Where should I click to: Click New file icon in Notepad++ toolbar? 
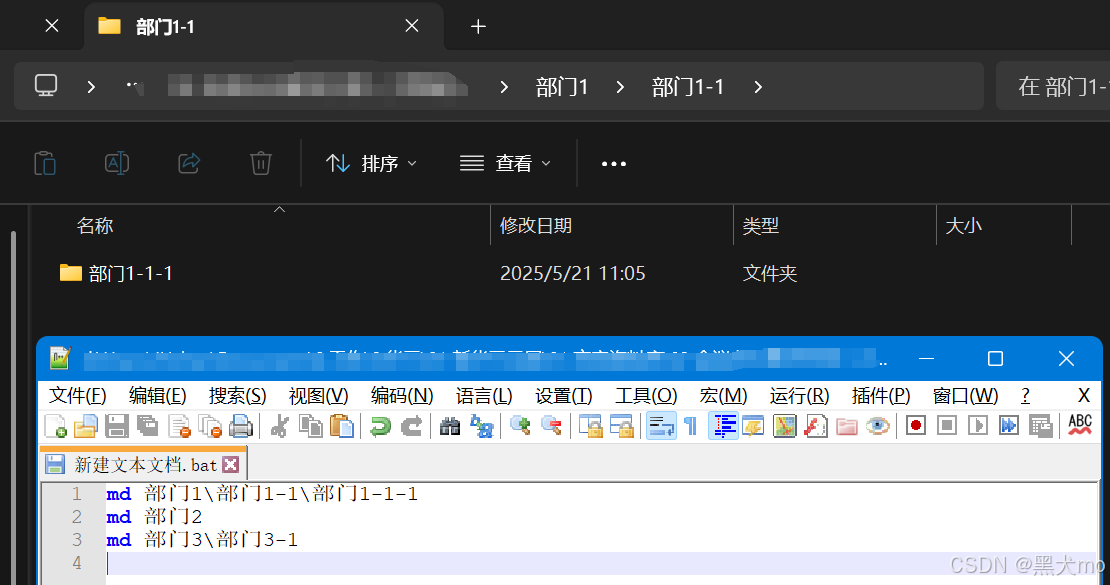click(x=55, y=426)
